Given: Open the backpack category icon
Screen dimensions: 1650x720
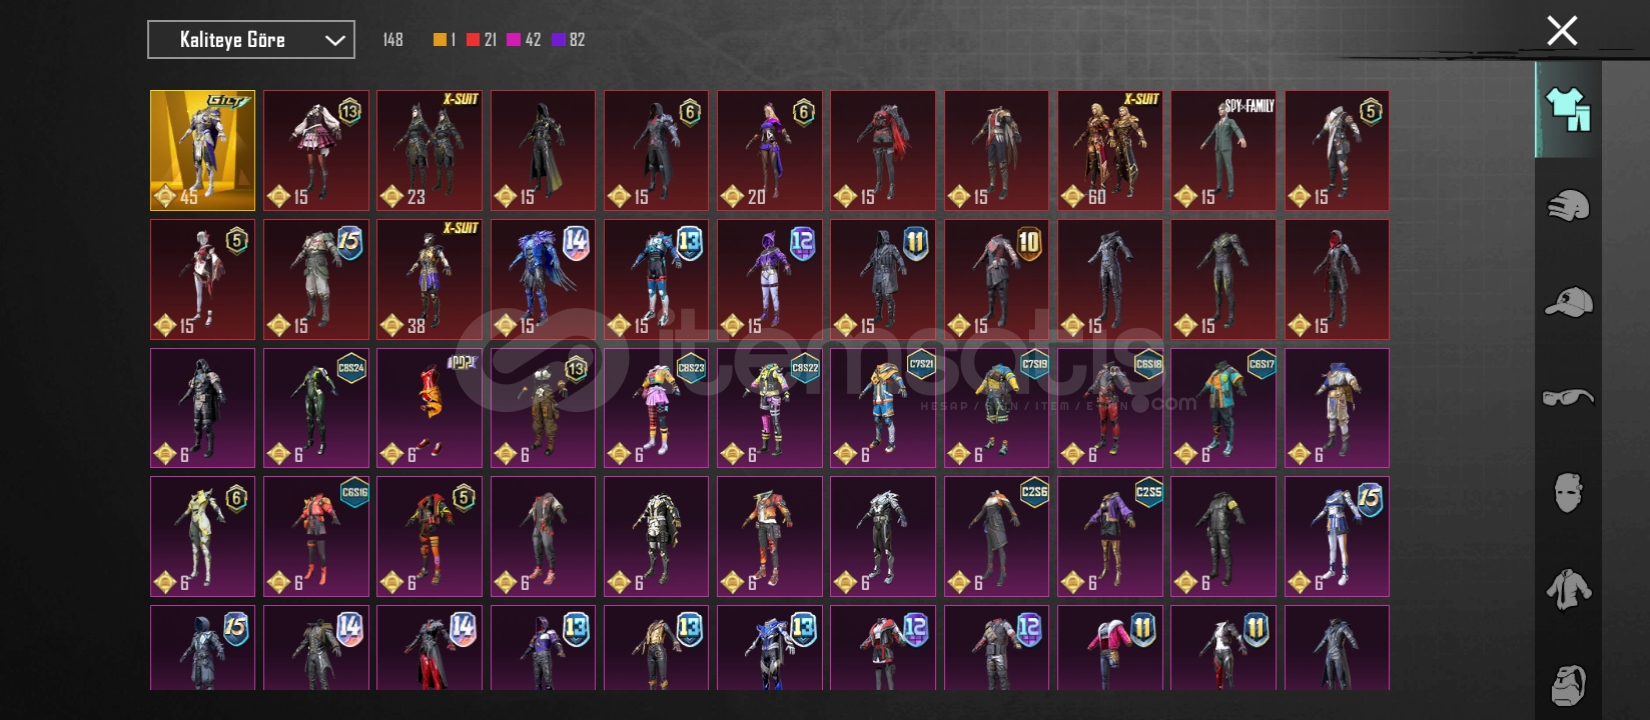Looking at the screenshot, I should pos(1568,684).
